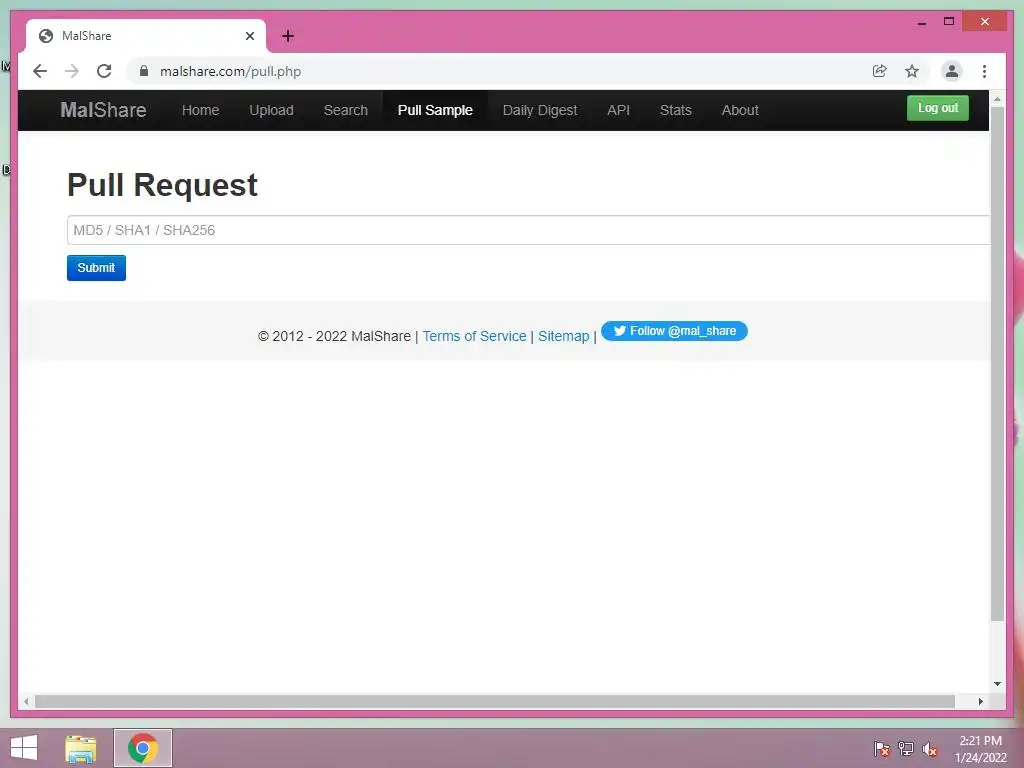Click the Pull Request heading
Viewport: 1024px width, 768px height.
[x=162, y=185]
